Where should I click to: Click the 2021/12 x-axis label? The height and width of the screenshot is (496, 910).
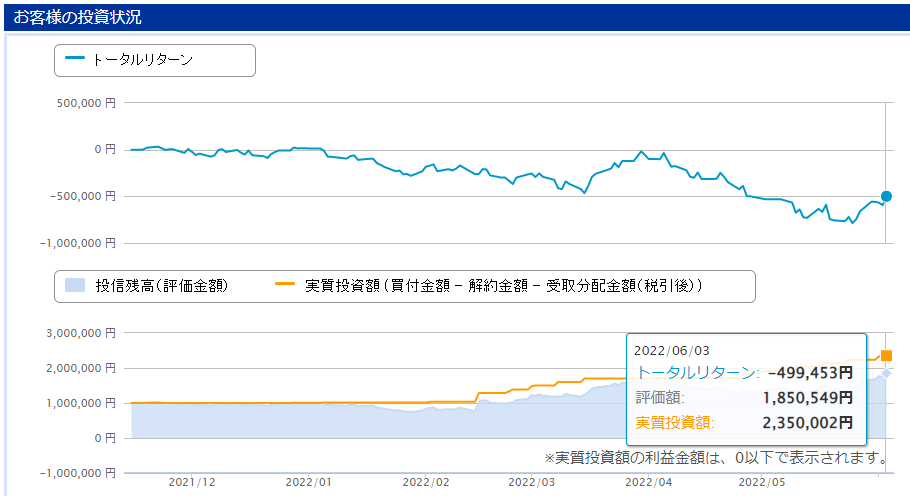click(x=192, y=482)
